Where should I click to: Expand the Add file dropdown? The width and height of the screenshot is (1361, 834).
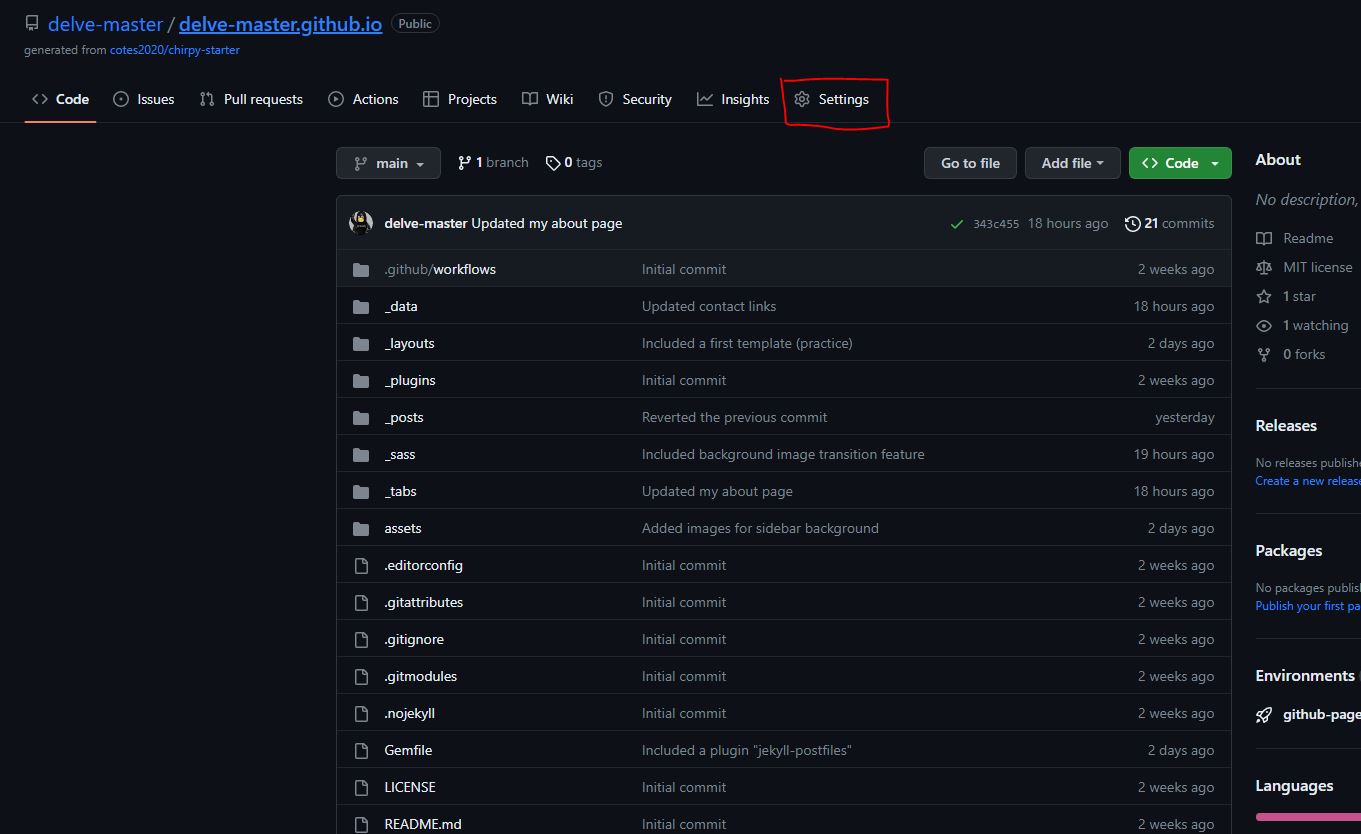click(1073, 163)
